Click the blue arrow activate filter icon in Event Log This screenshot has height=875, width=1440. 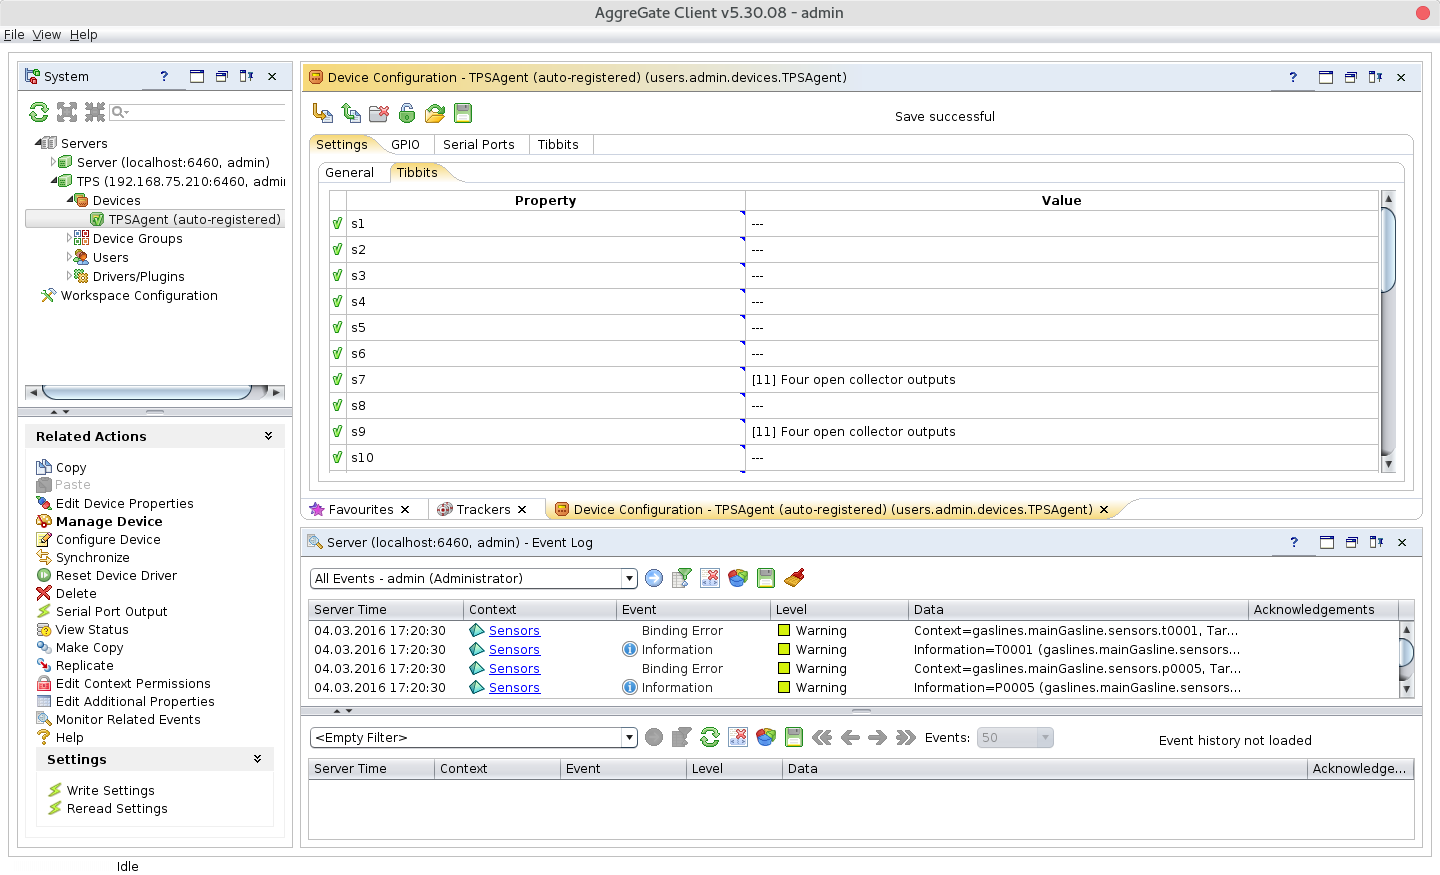[654, 578]
